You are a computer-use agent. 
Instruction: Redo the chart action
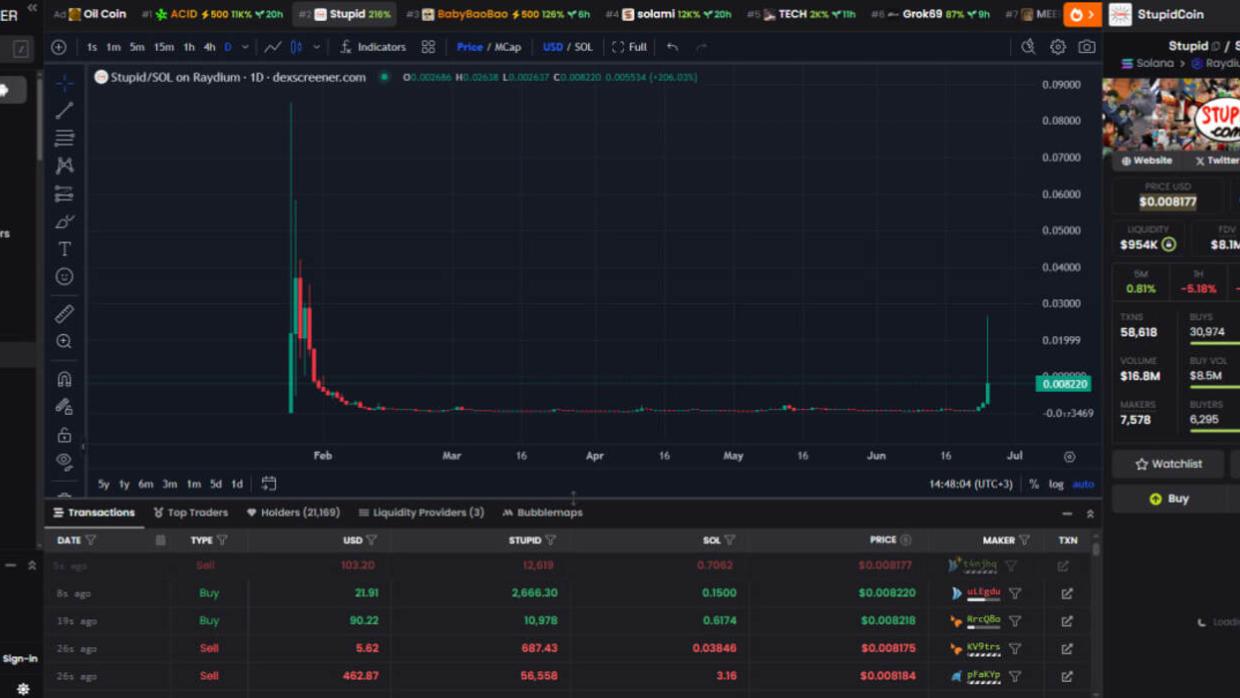701,47
